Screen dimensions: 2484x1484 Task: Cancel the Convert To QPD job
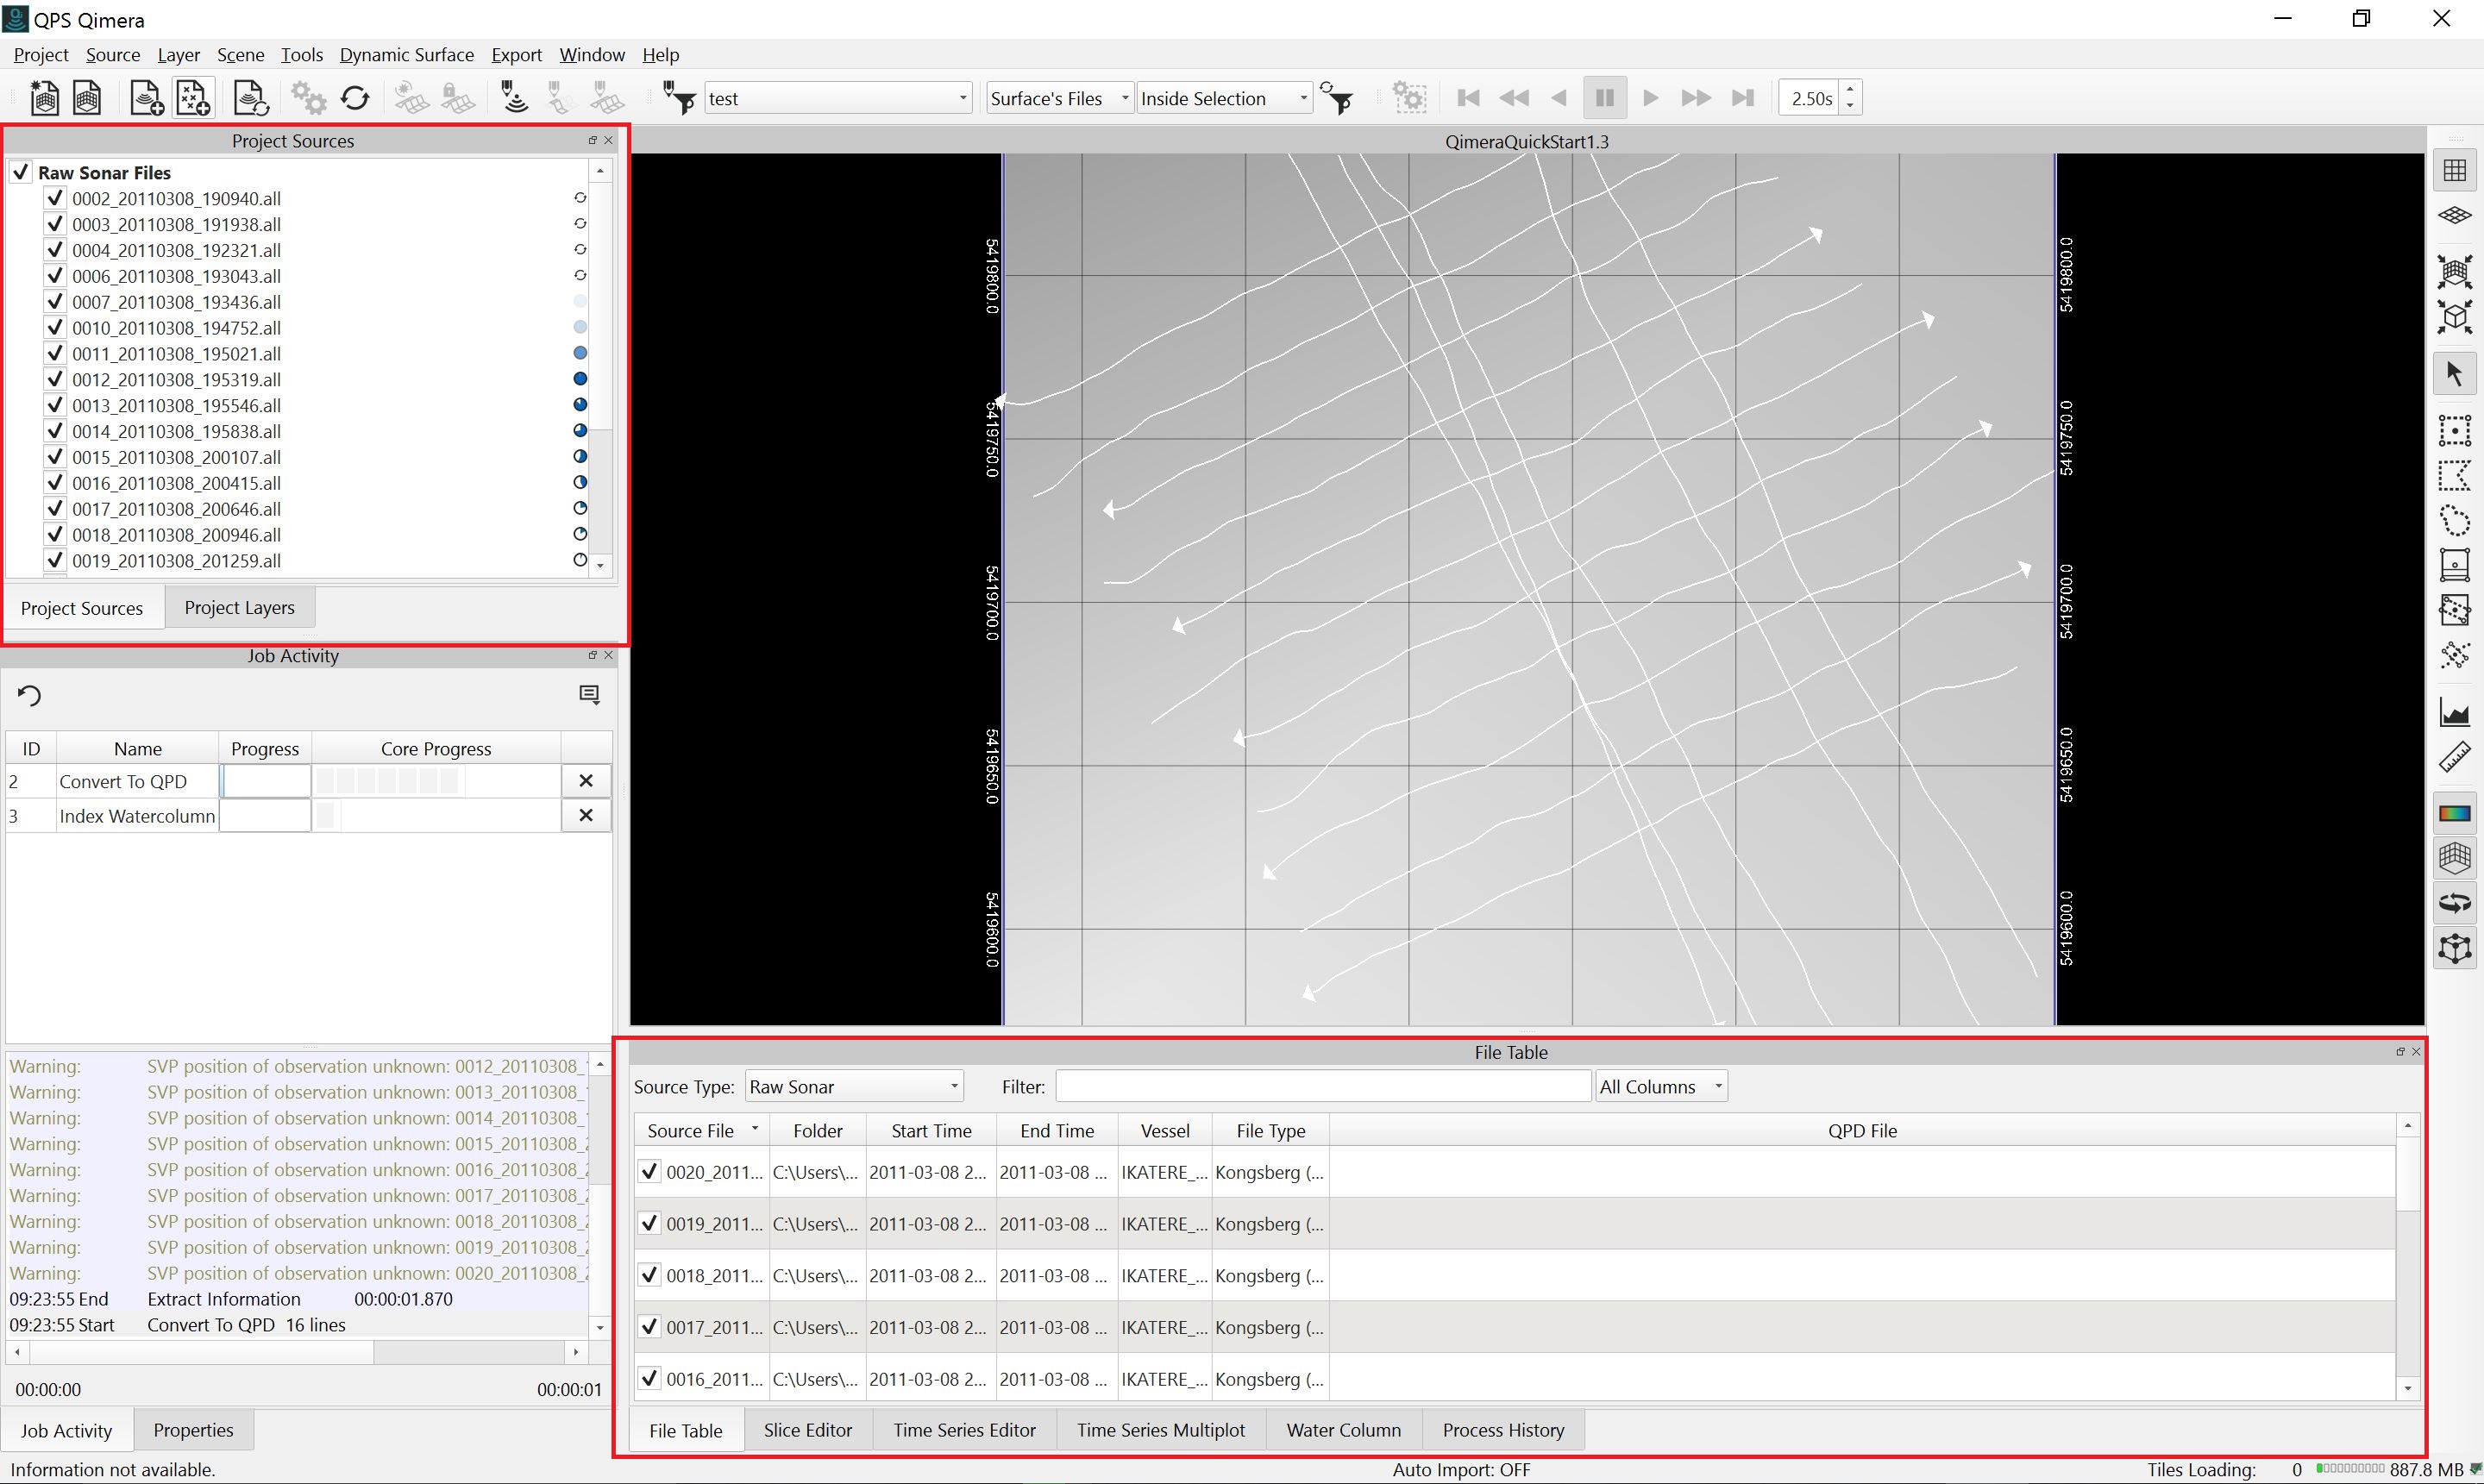point(586,781)
